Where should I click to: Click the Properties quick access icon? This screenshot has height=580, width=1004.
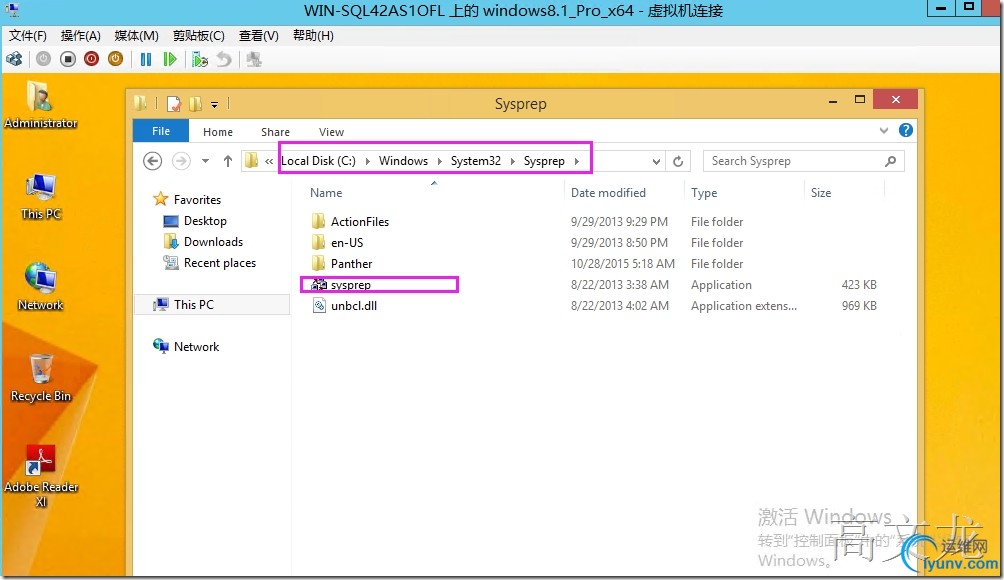(174, 103)
